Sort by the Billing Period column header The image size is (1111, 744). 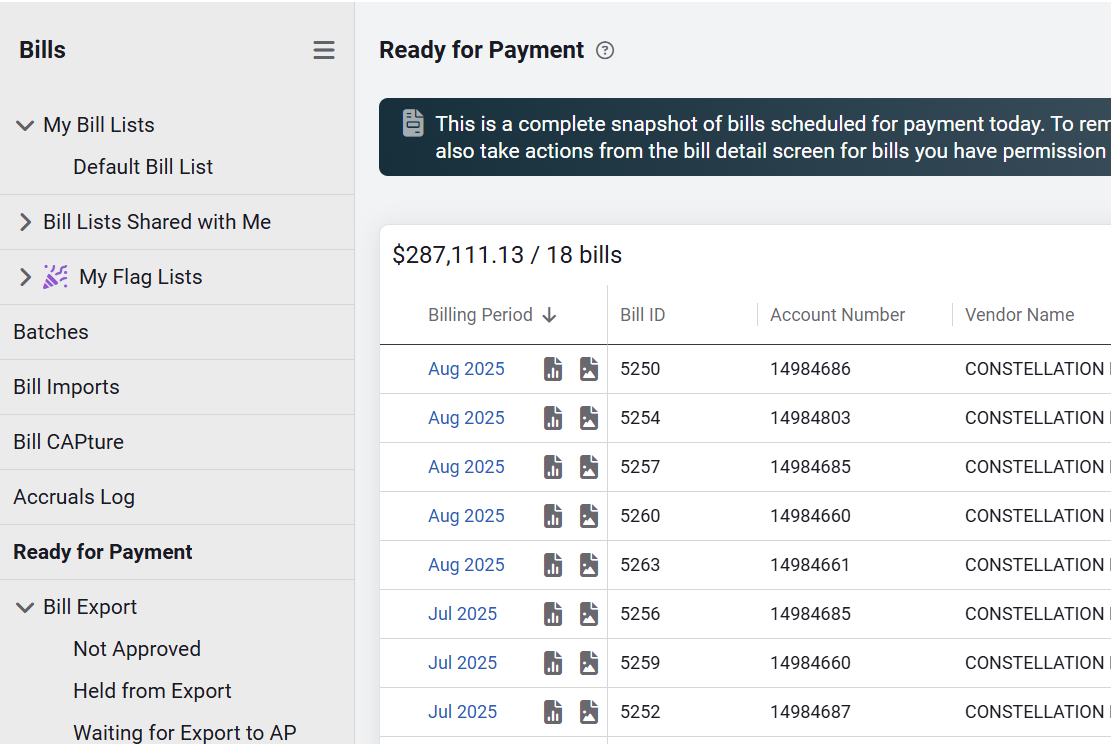pyautogui.click(x=481, y=315)
